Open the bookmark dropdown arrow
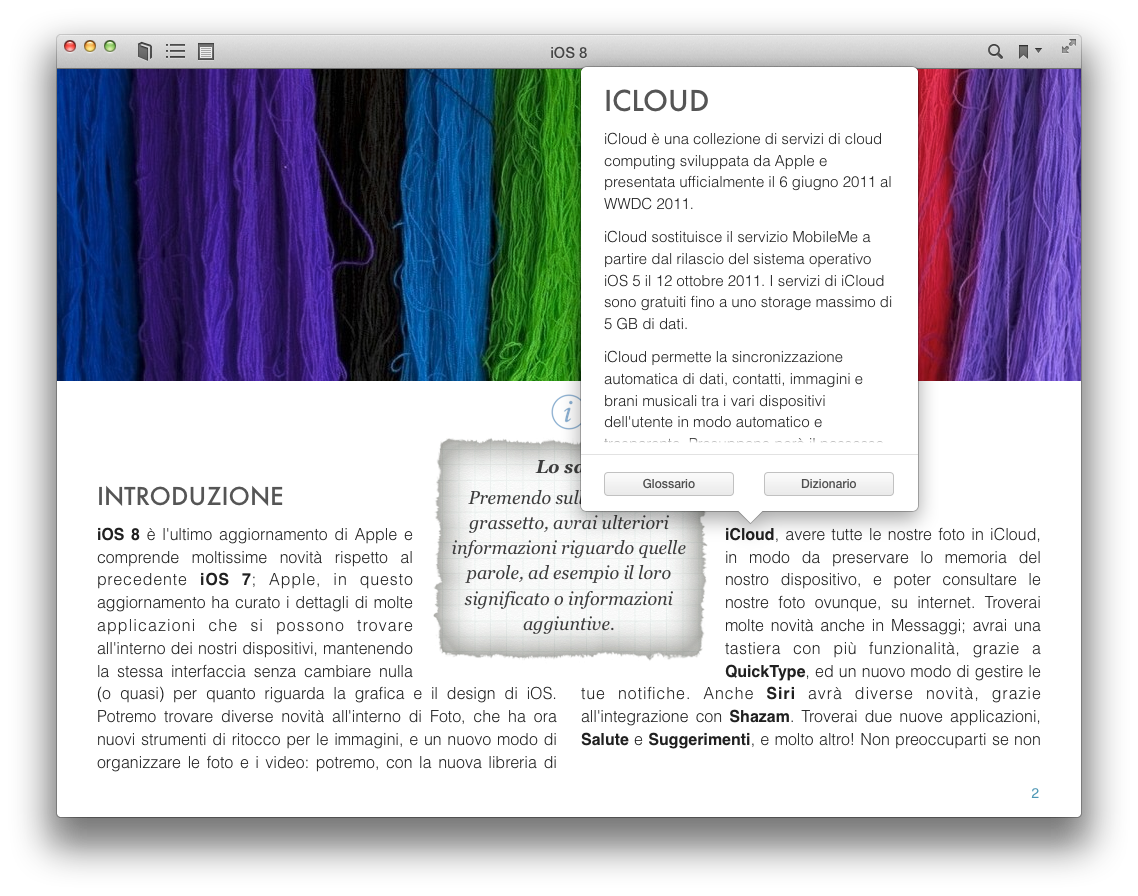The height and width of the screenshot is (896, 1138). tap(1039, 50)
